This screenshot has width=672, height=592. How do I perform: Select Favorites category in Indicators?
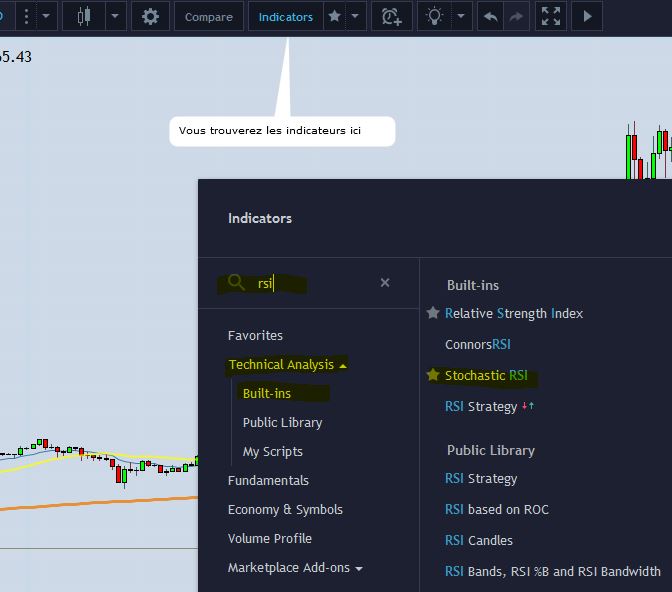pyautogui.click(x=255, y=335)
